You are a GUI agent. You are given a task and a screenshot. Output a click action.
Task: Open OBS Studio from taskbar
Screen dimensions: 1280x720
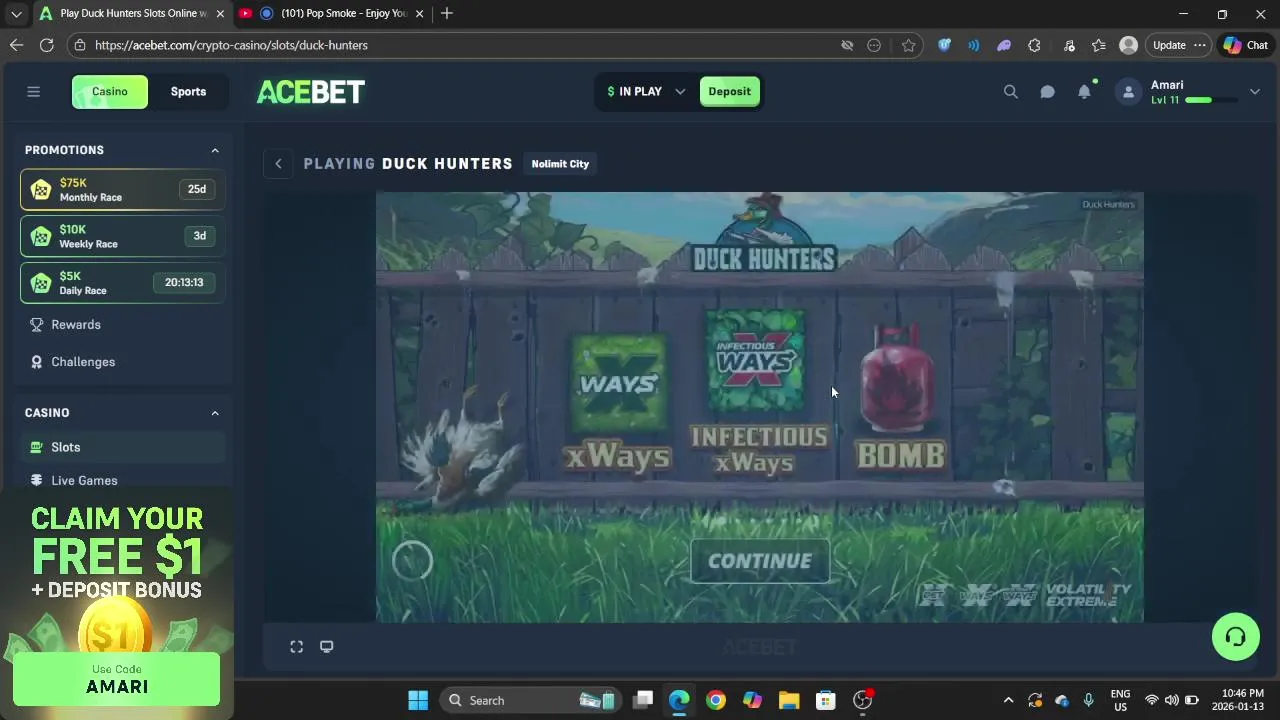pyautogui.click(x=862, y=700)
